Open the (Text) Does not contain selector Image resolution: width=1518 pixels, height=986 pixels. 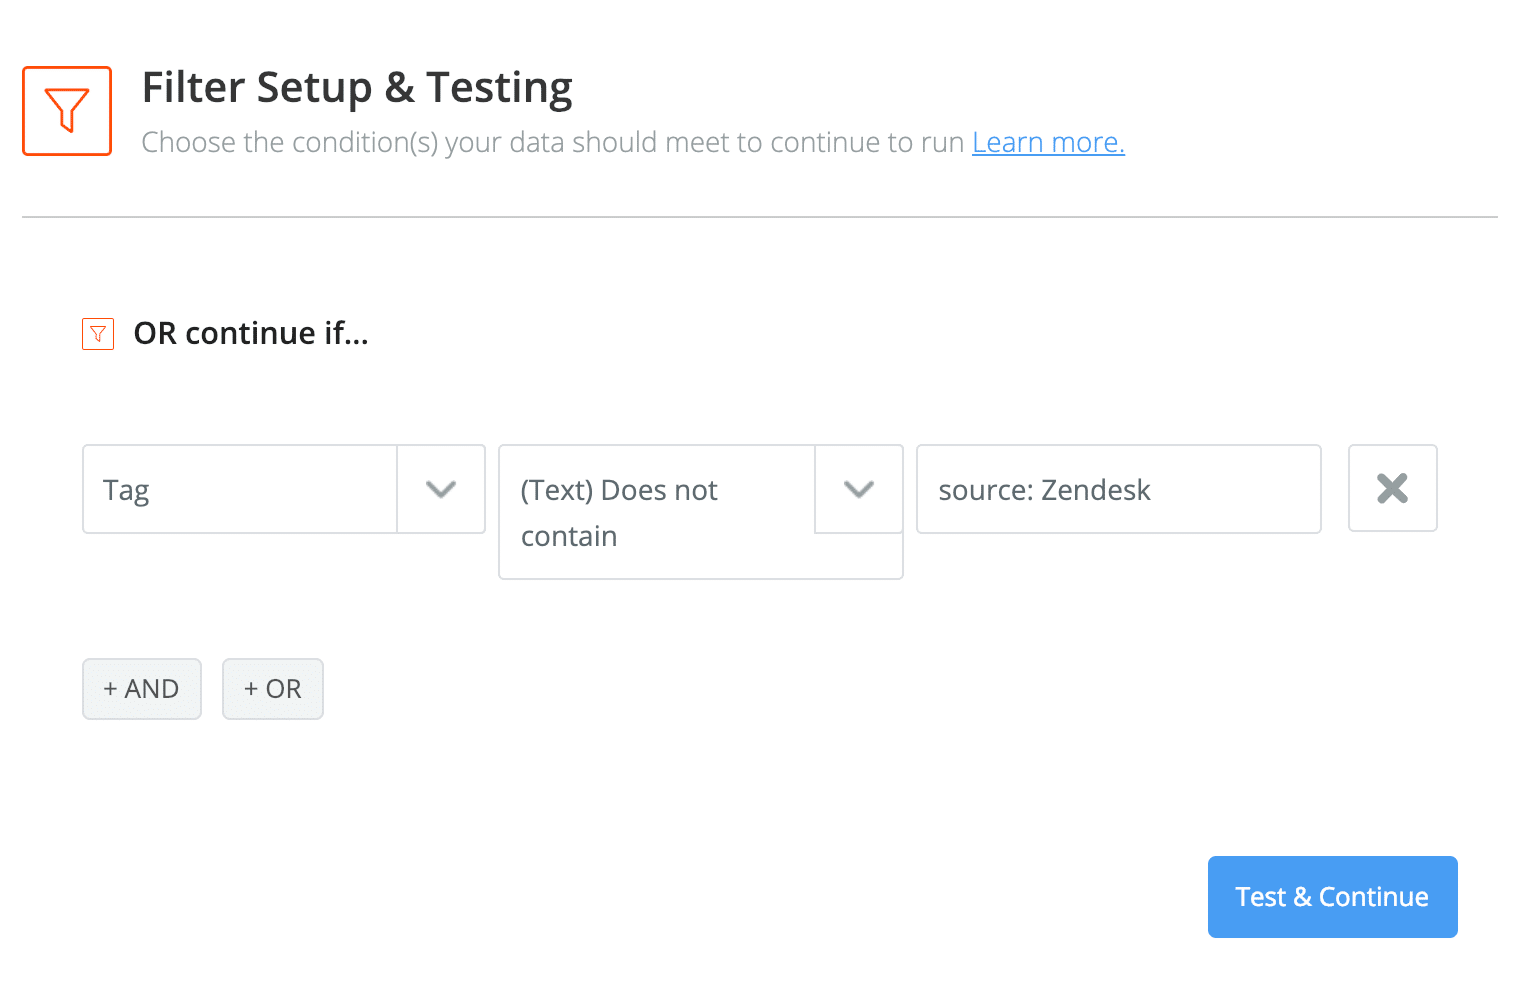click(701, 512)
